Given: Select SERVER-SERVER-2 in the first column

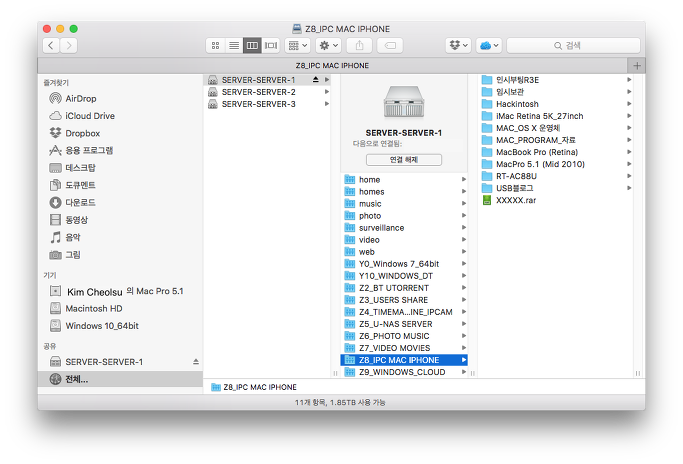Looking at the screenshot, I should 267,92.
